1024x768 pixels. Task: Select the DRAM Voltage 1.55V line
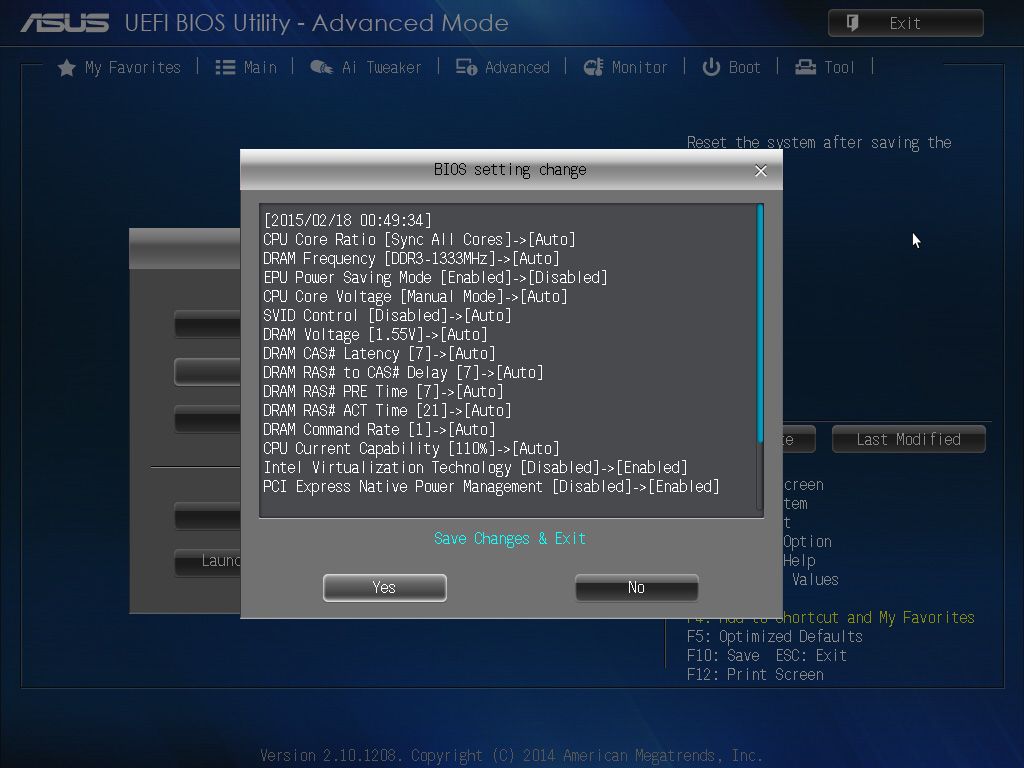pyautogui.click(x=376, y=334)
